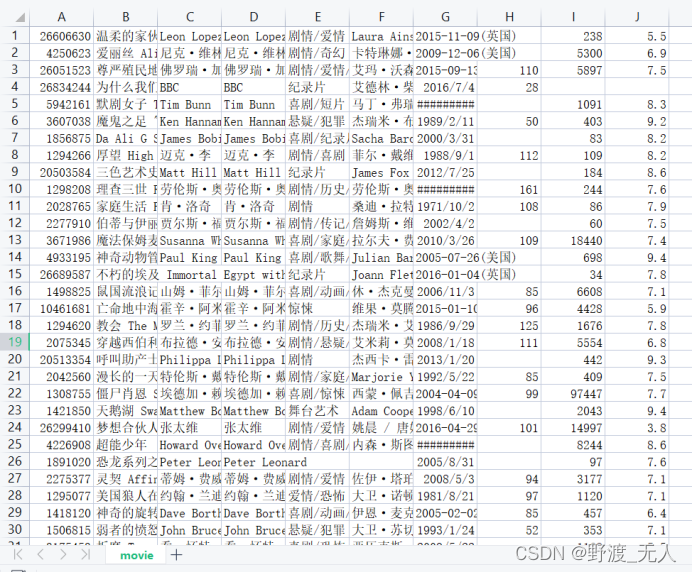This screenshot has height=573, width=692.
Task: Select row 30 header
Action: [x=15, y=529]
